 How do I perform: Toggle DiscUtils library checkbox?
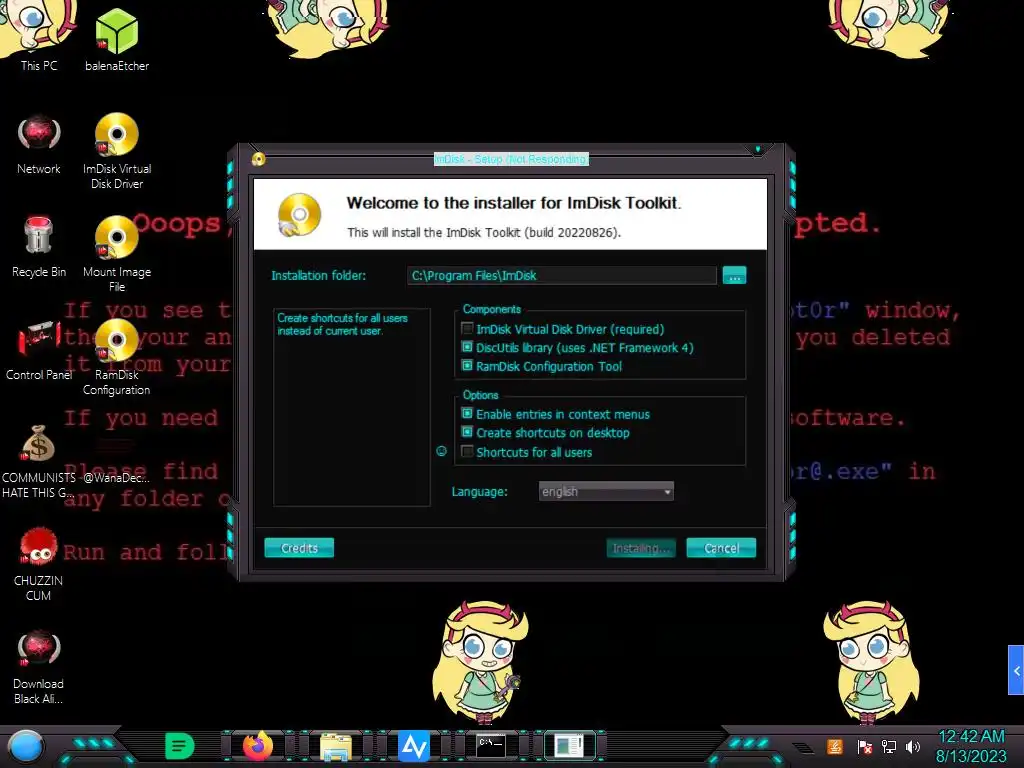pos(467,347)
